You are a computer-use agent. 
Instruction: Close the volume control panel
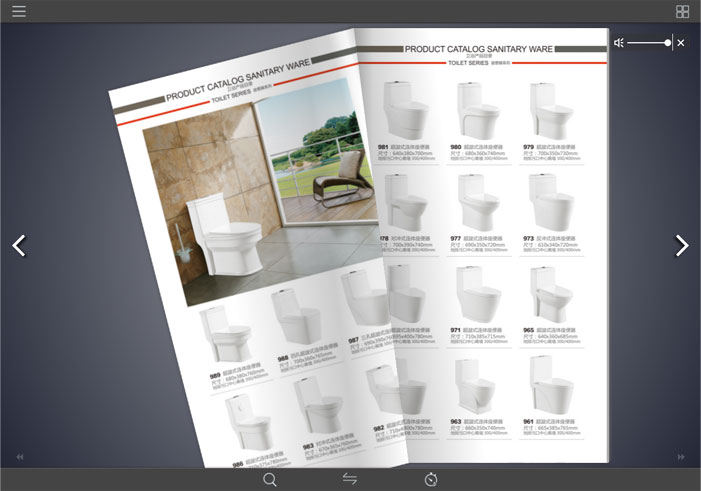(x=681, y=43)
